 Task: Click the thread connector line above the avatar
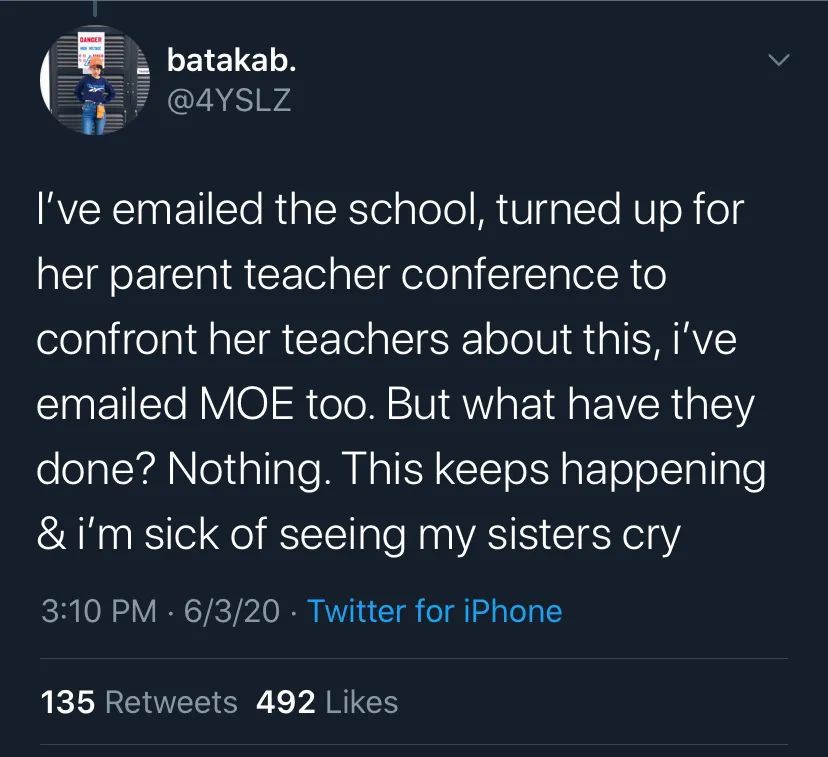tap(93, 10)
